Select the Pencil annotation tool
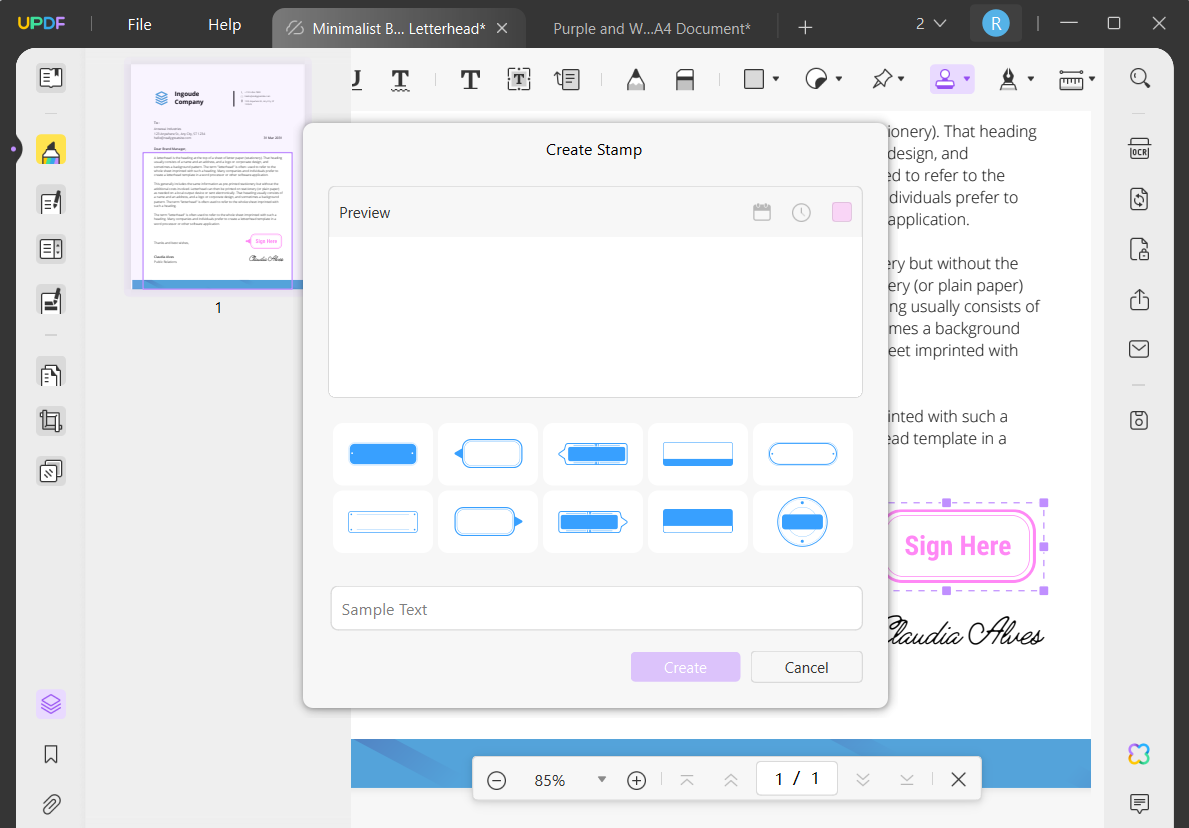The width and height of the screenshot is (1189, 828). tap(638, 79)
